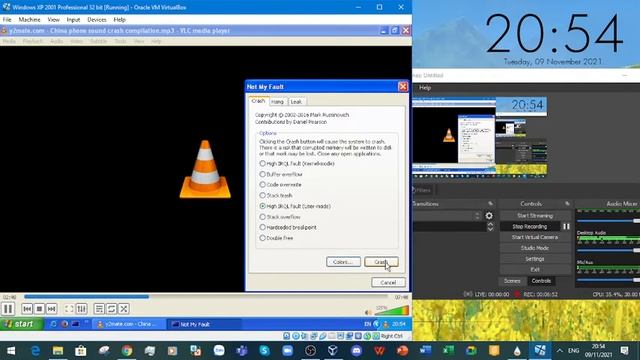This screenshot has width=640, height=360.
Task: Select High IRQL fault (Kernelmode) option
Action: [x=297, y=163]
